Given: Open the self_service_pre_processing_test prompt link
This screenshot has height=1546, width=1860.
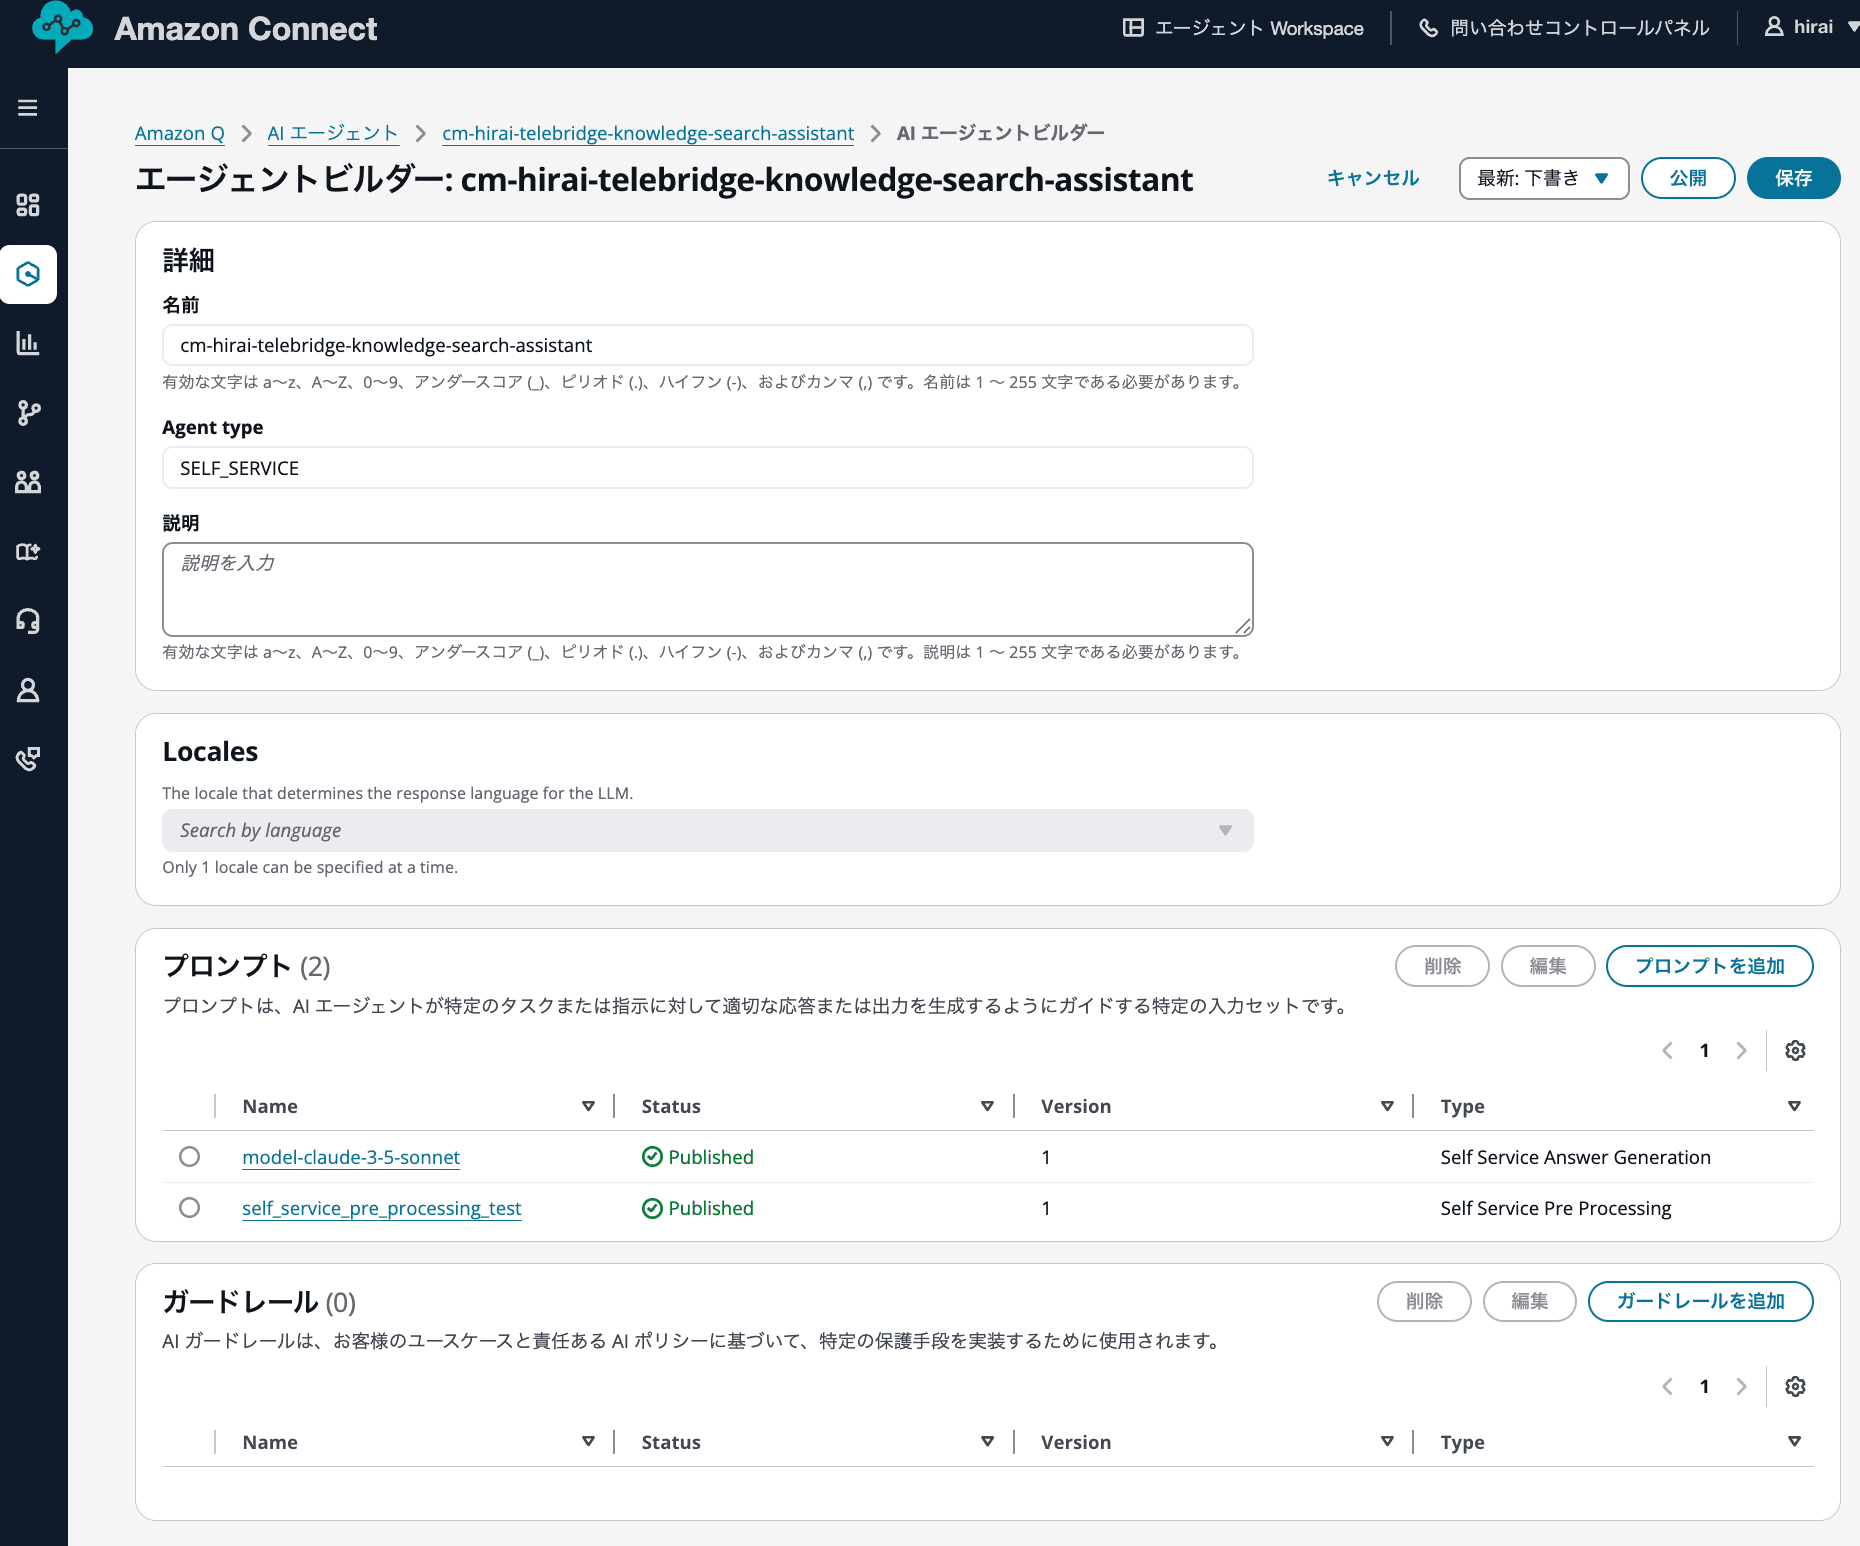Looking at the screenshot, I should pos(382,1208).
